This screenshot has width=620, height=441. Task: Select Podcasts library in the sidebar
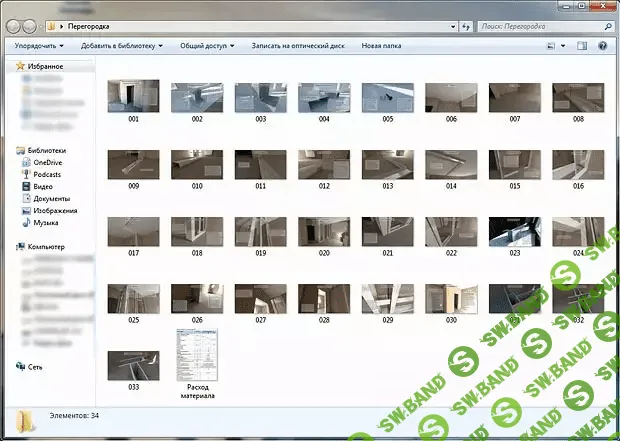pos(47,174)
